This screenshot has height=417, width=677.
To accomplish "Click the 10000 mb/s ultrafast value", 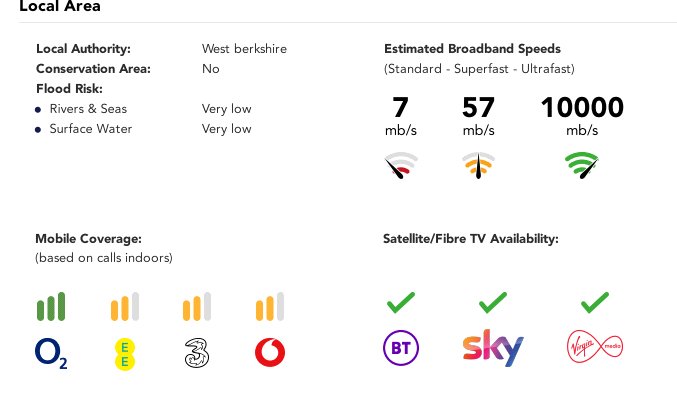I will [x=582, y=116].
